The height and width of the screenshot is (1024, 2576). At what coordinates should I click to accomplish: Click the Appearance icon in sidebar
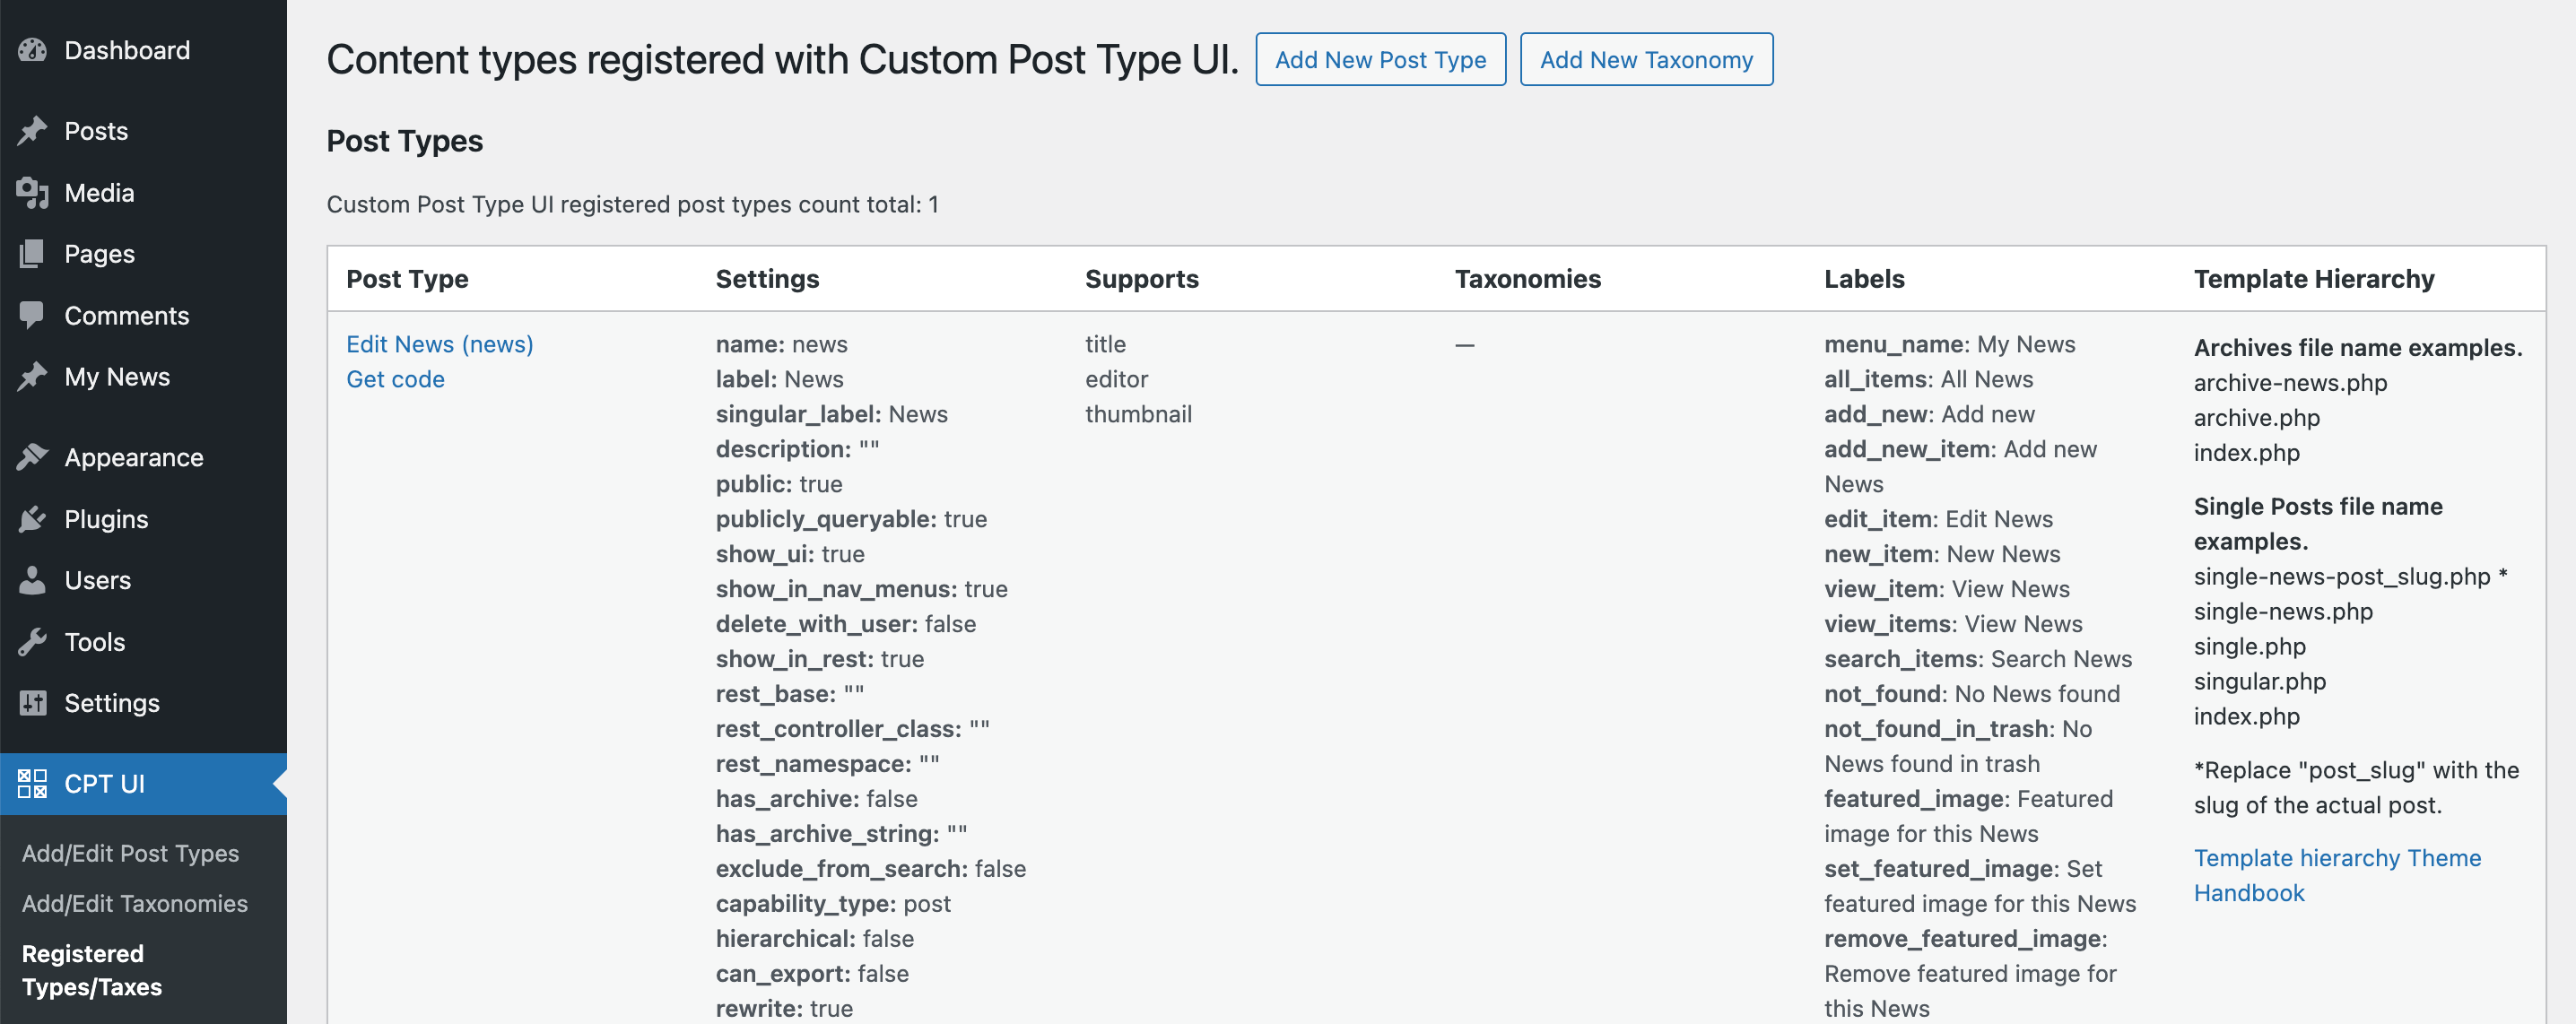pos(31,457)
